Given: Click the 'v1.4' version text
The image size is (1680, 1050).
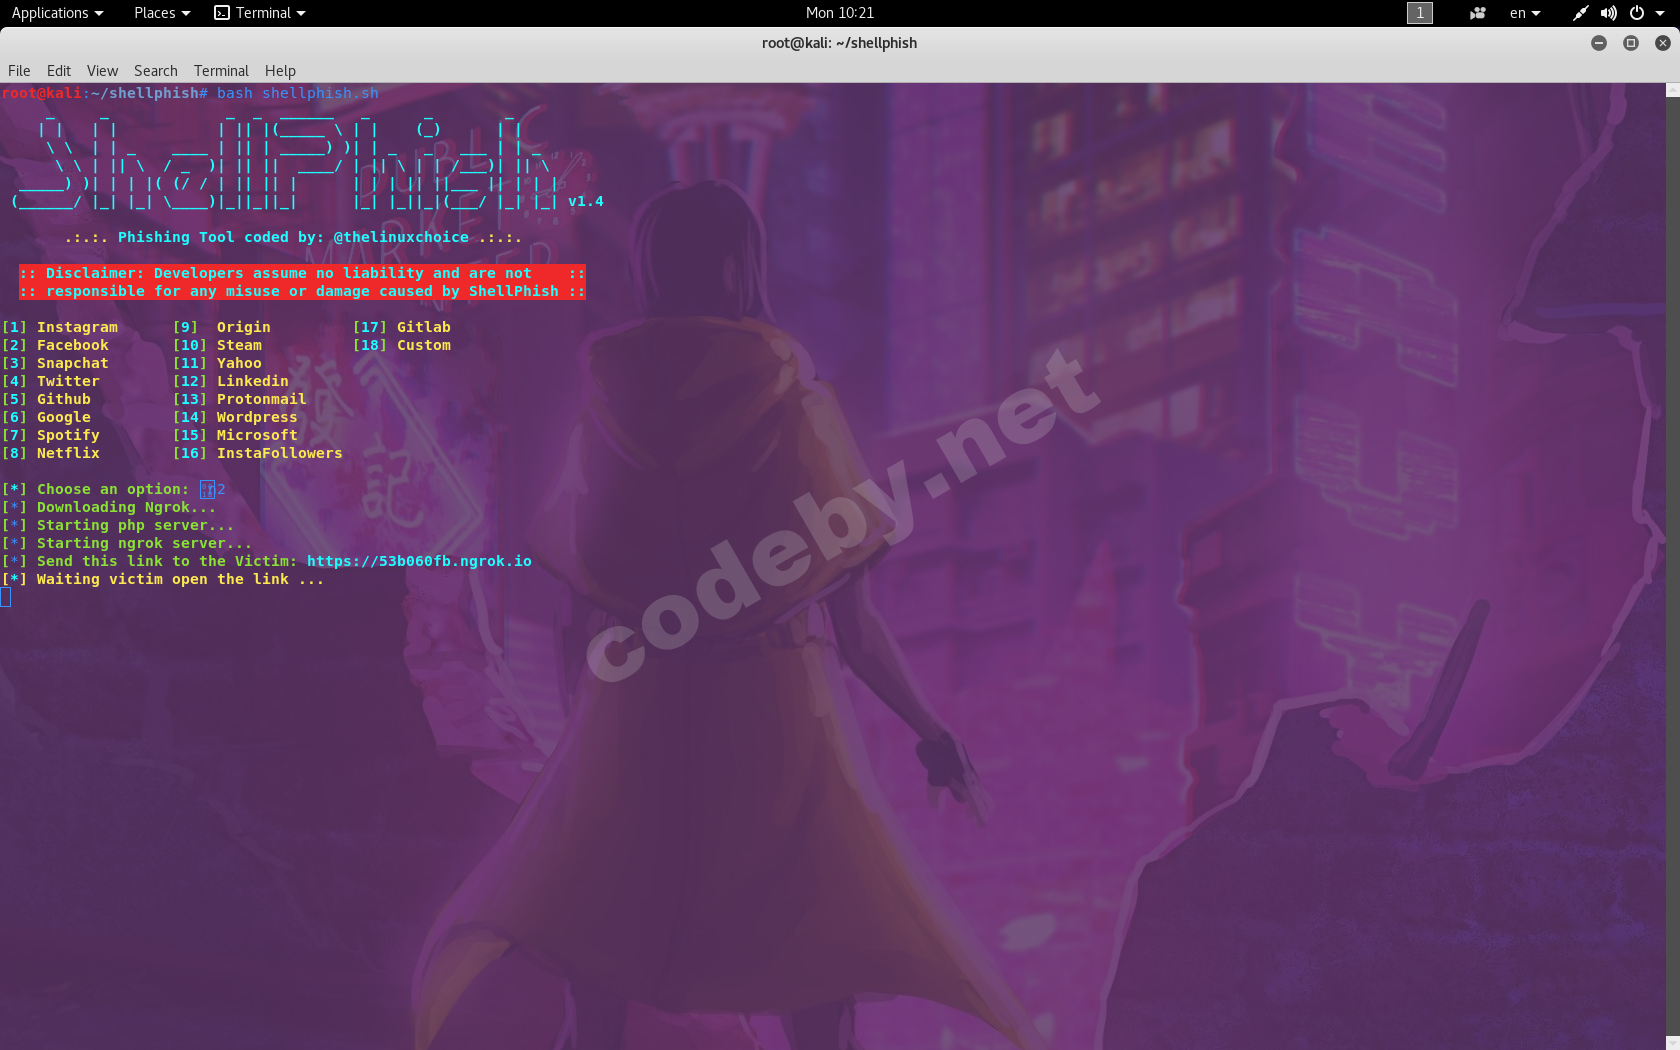Looking at the screenshot, I should tap(586, 201).
